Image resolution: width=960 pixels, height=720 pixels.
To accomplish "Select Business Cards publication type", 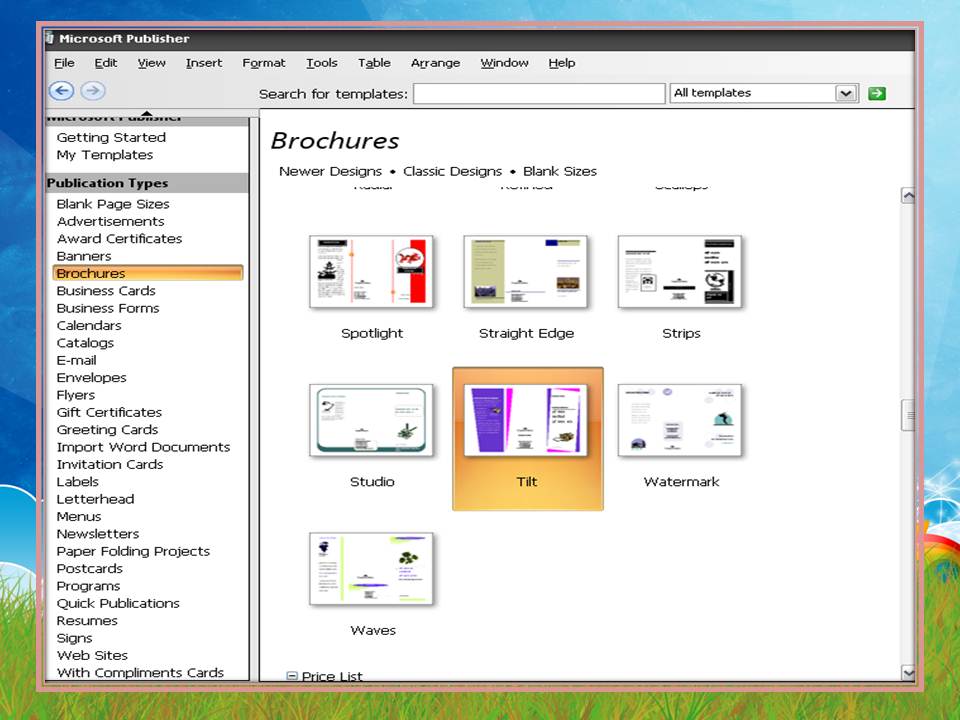I will pyautogui.click(x=106, y=291).
